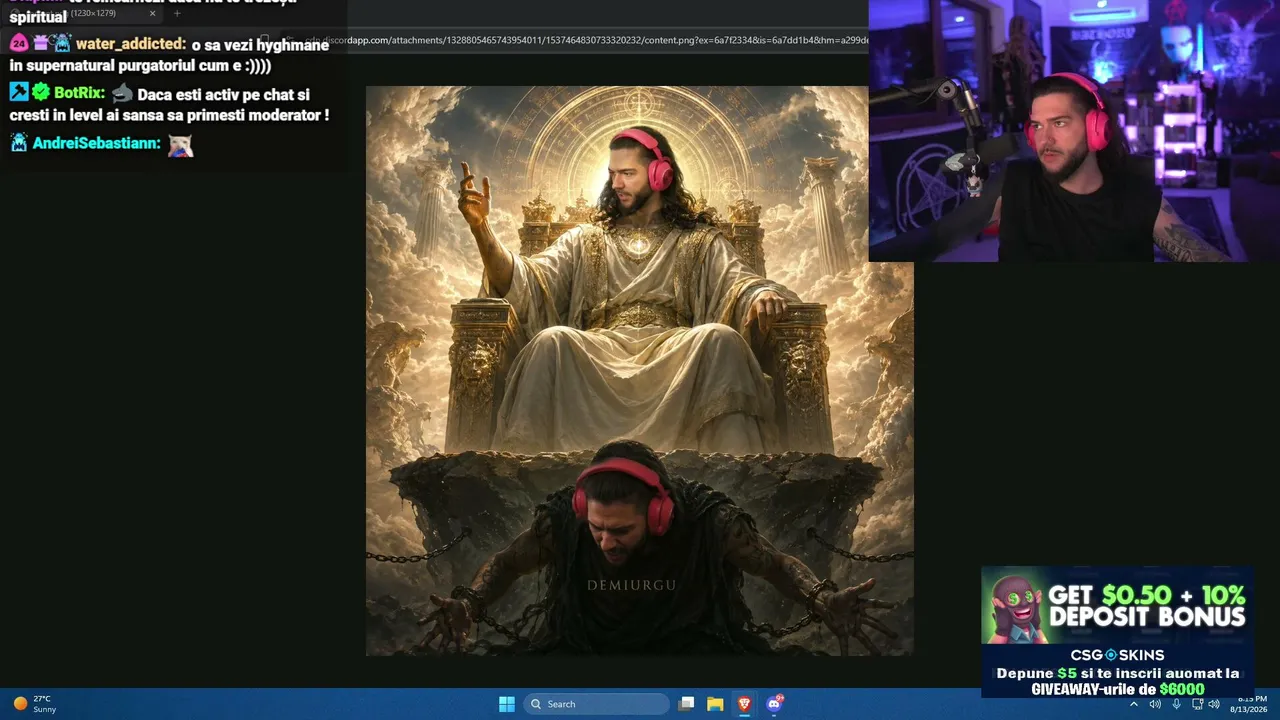The height and width of the screenshot is (720, 1280).
Task: Show hidden system tray icons
Action: coord(1134,704)
